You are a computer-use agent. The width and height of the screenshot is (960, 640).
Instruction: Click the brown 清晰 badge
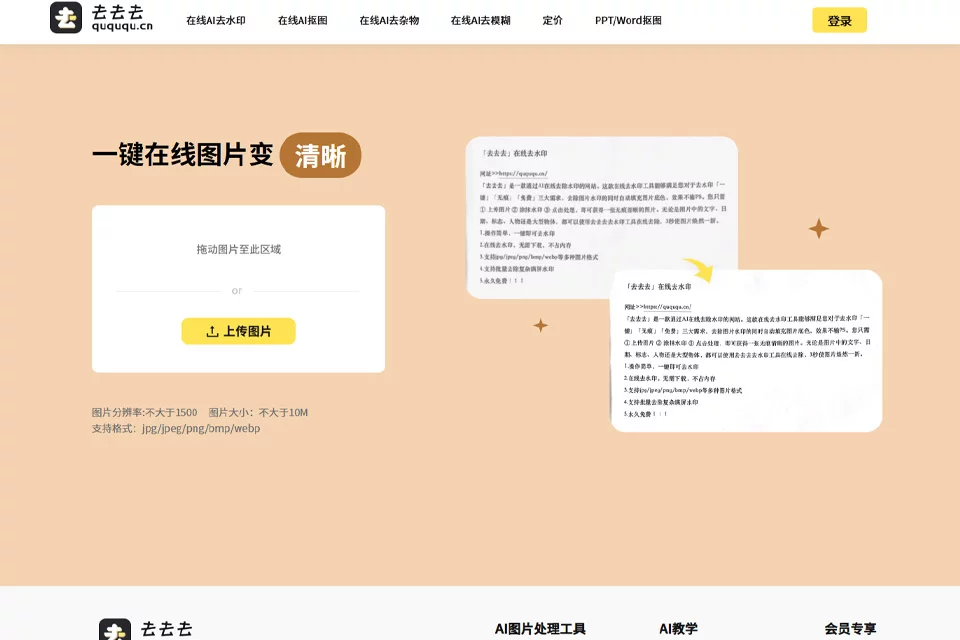[x=320, y=156]
